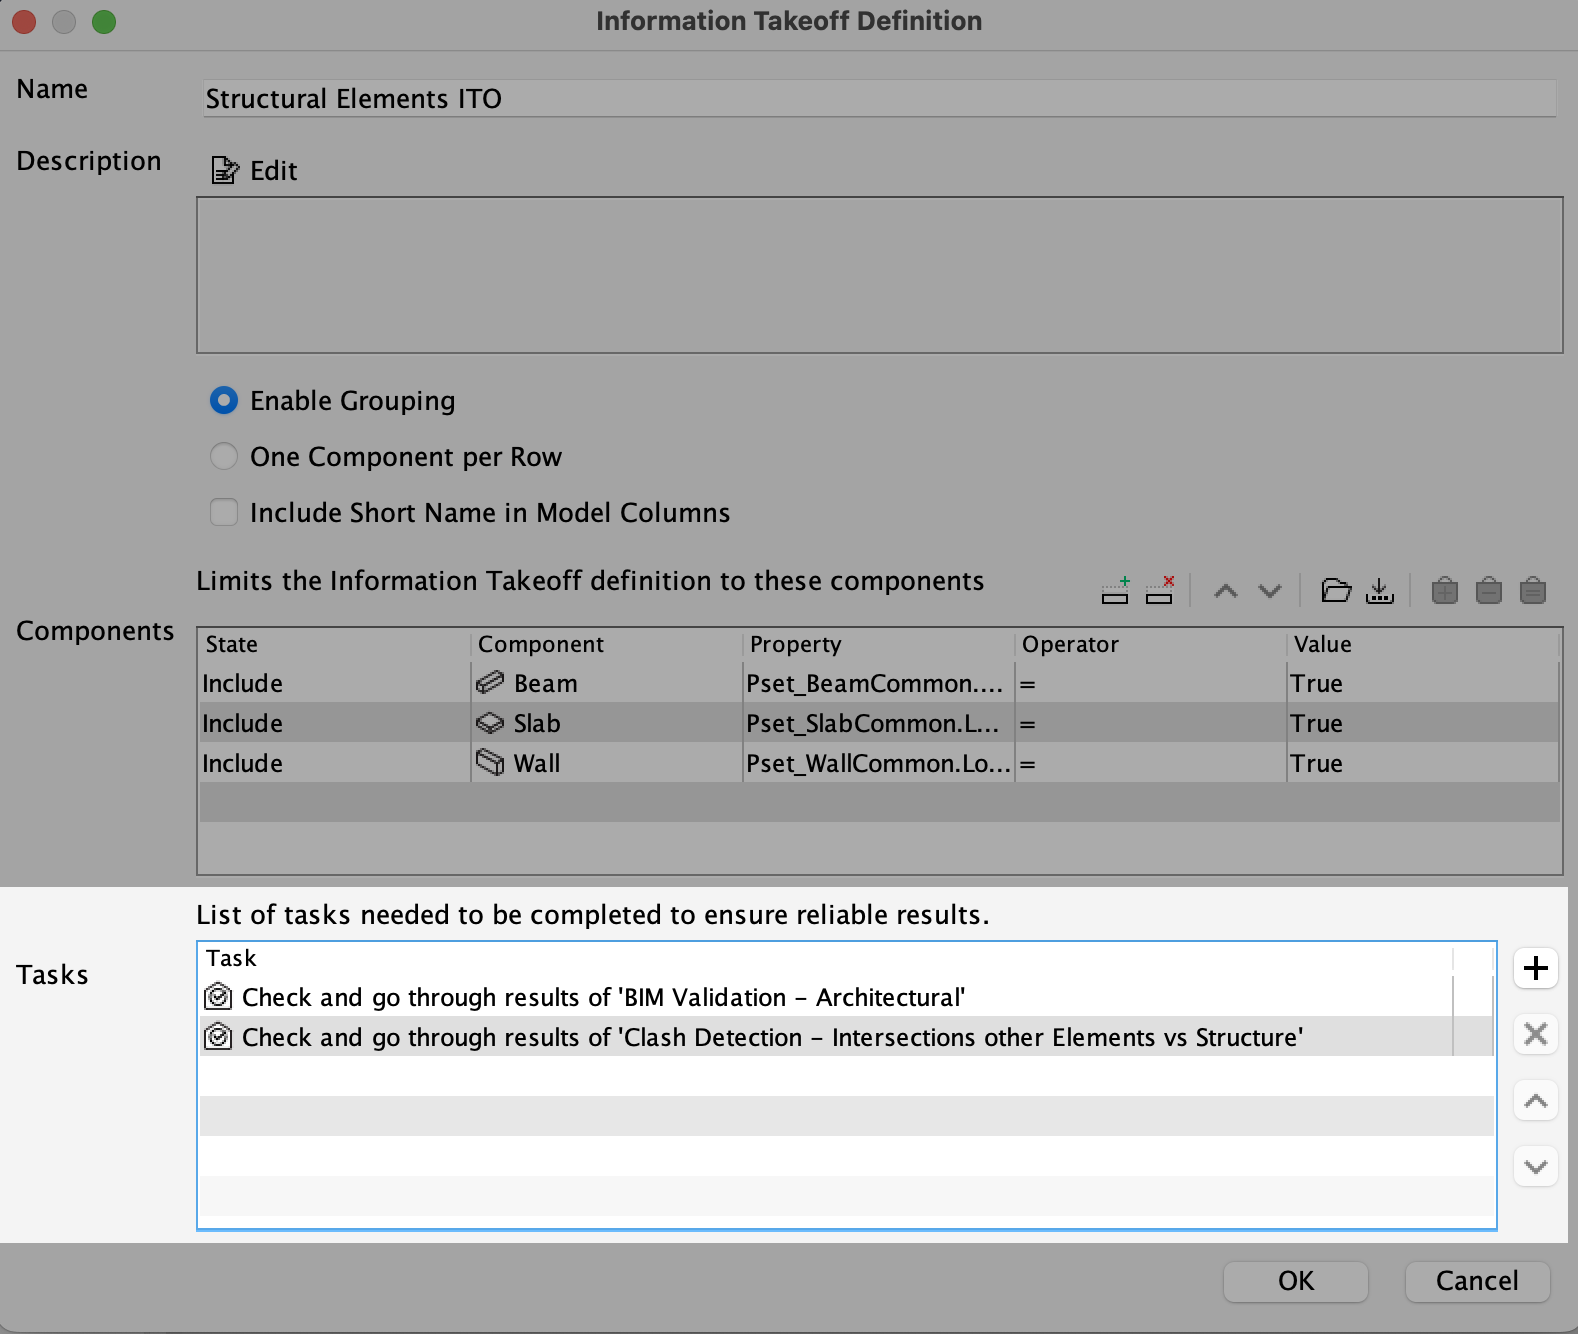
Task: Click the Name input field
Action: click(x=880, y=99)
